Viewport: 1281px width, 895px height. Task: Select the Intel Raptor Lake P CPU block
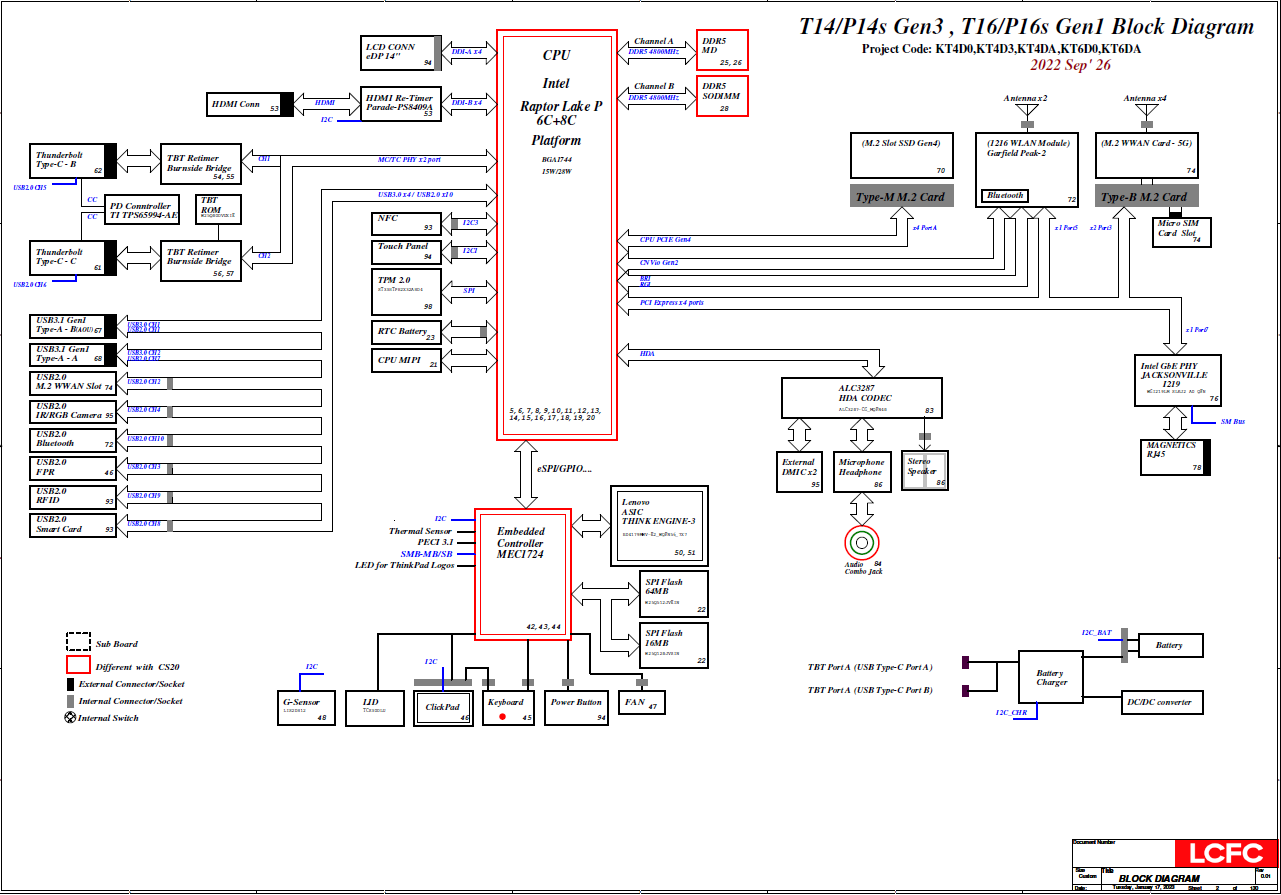(x=561, y=236)
